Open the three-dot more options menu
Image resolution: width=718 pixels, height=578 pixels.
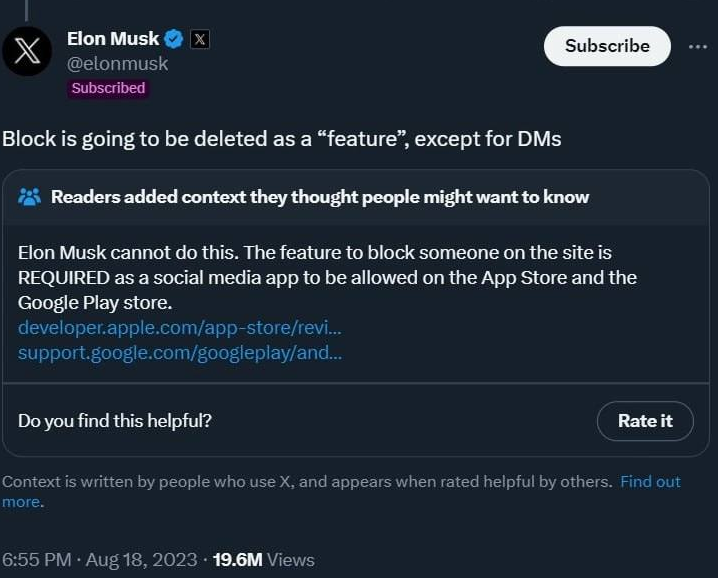pyautogui.click(x=698, y=47)
